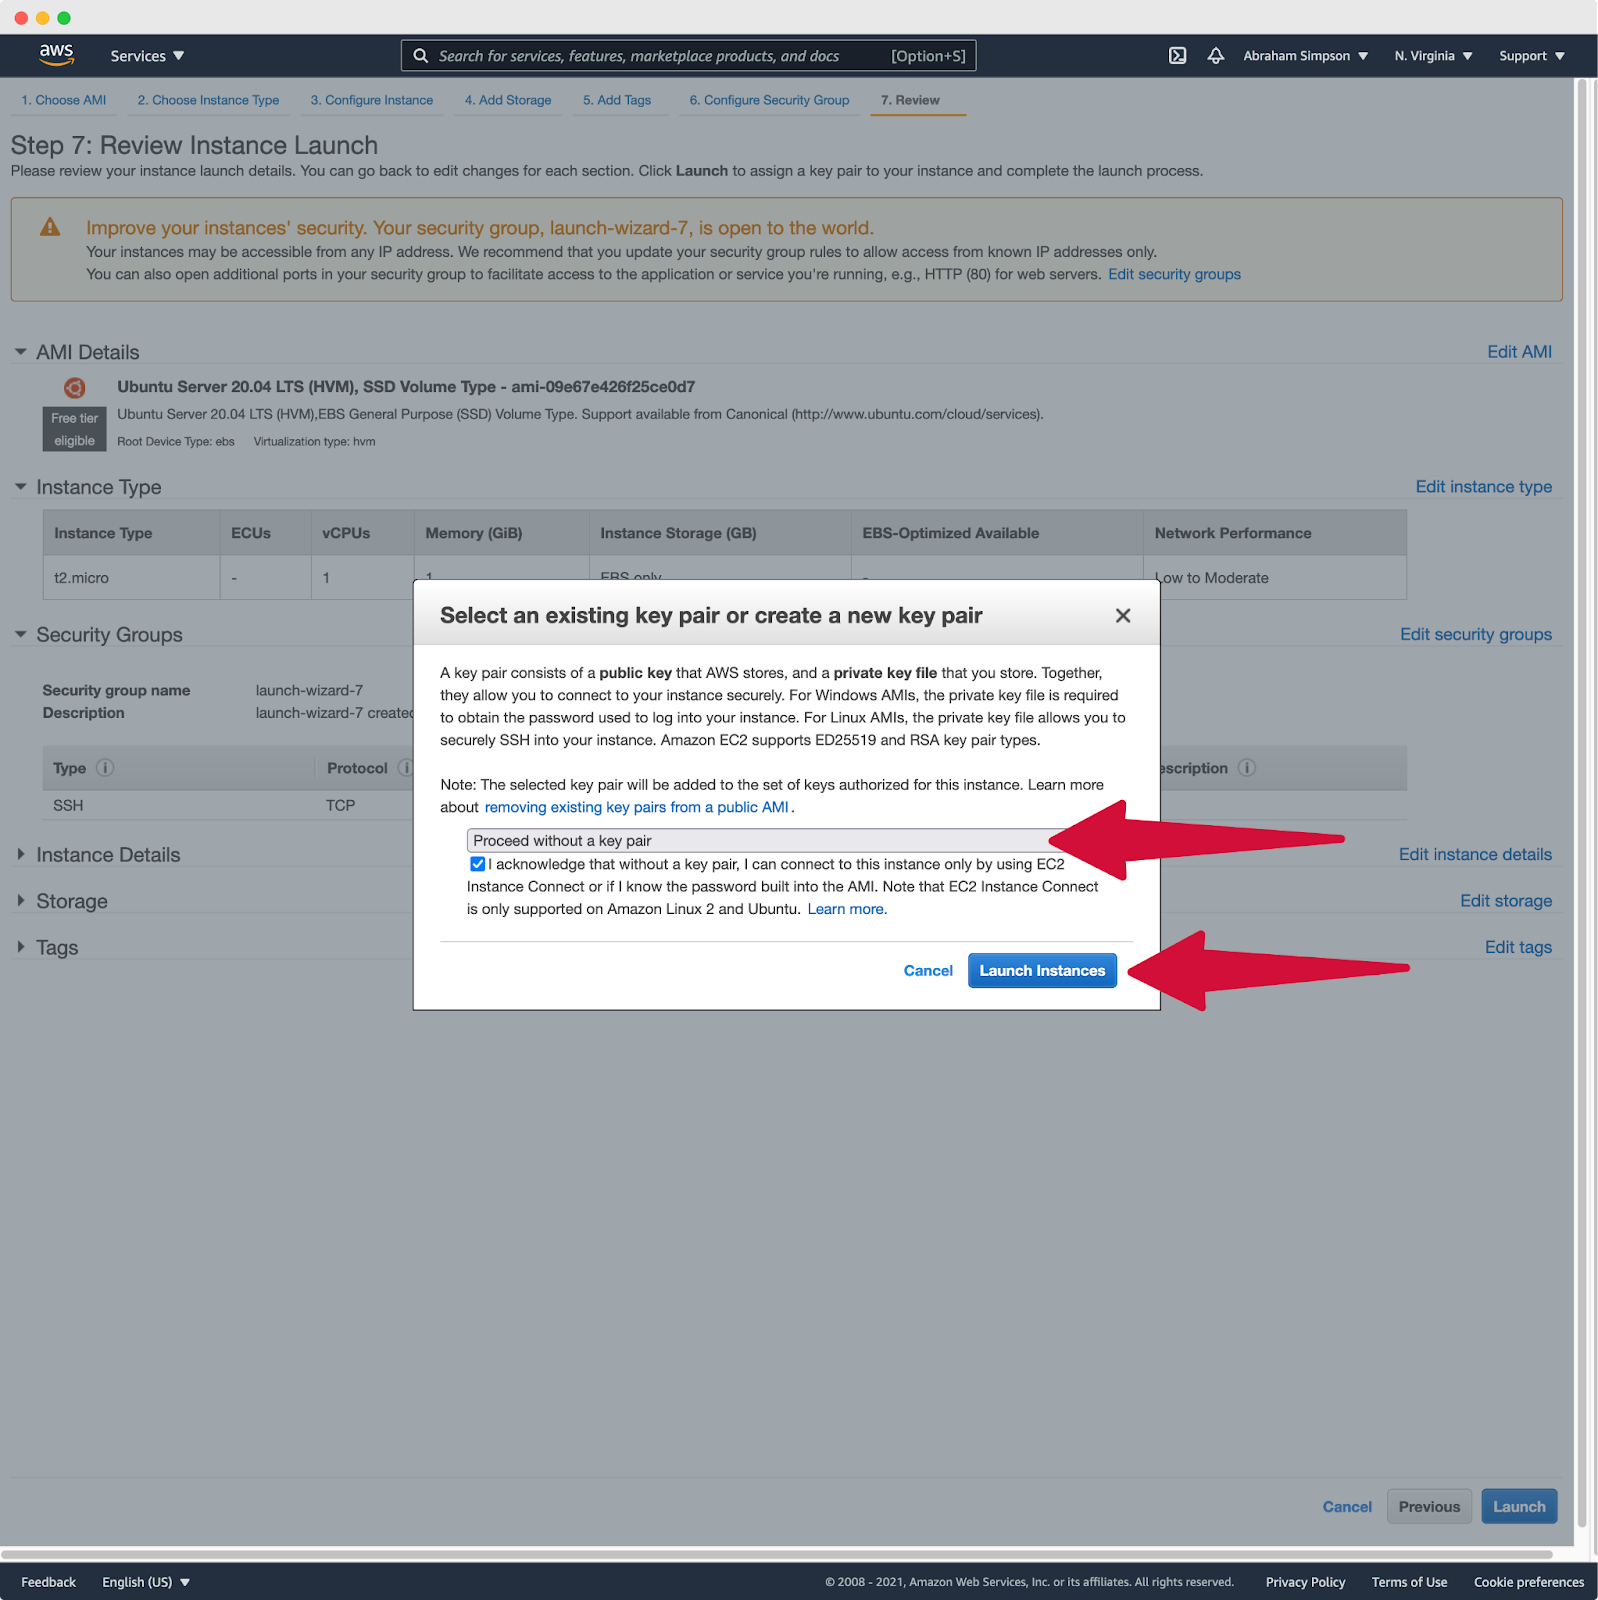
Task: Click the Ubuntu logo in AMI Details
Action: pyautogui.click(x=75, y=388)
